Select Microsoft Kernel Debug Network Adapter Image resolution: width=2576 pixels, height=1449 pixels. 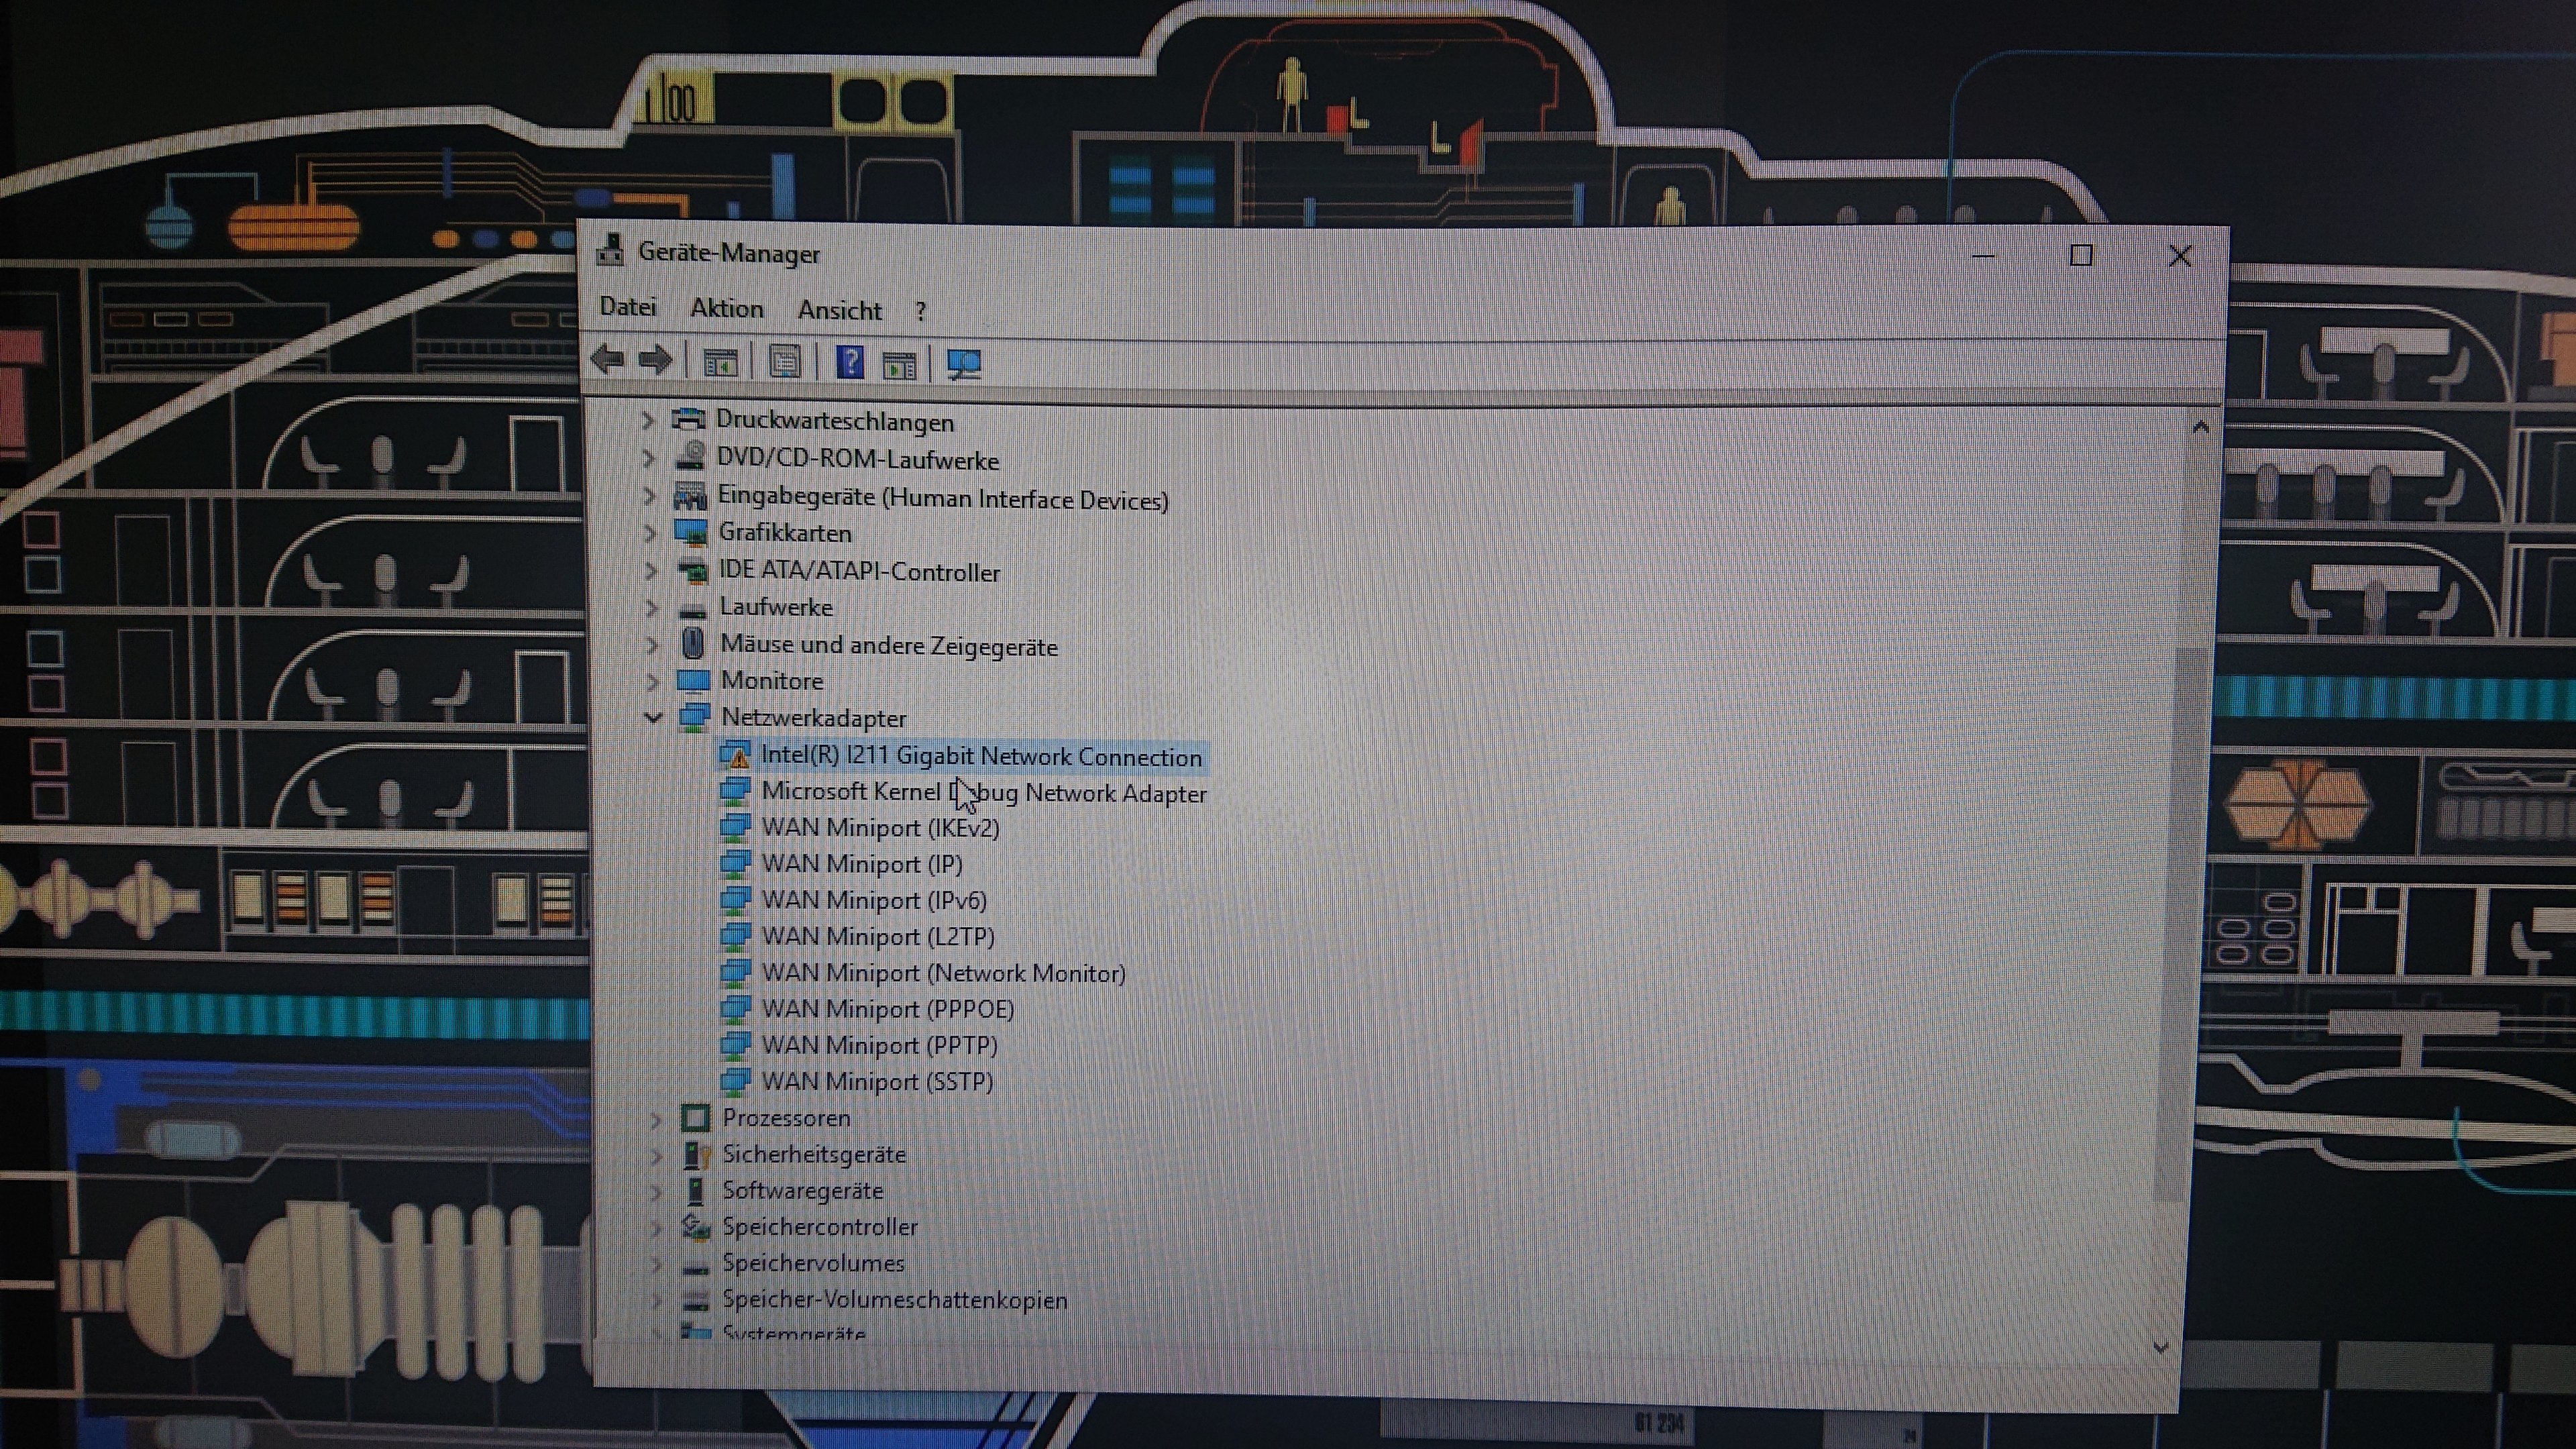coord(983,793)
